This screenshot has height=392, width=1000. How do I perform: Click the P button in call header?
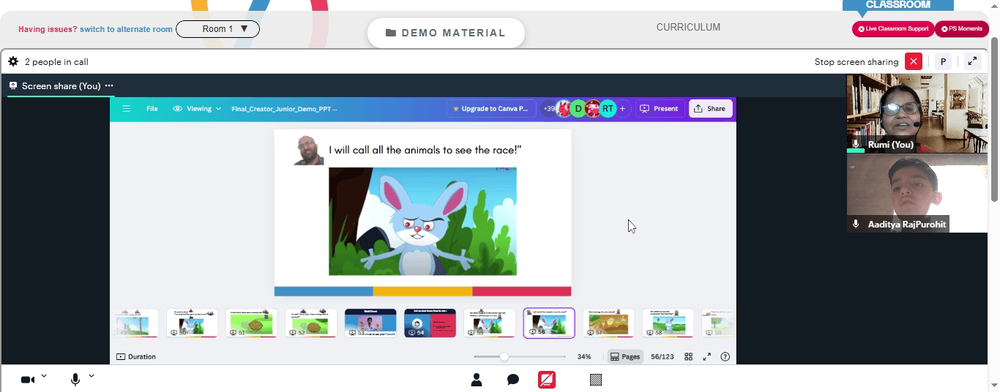pos(943,62)
